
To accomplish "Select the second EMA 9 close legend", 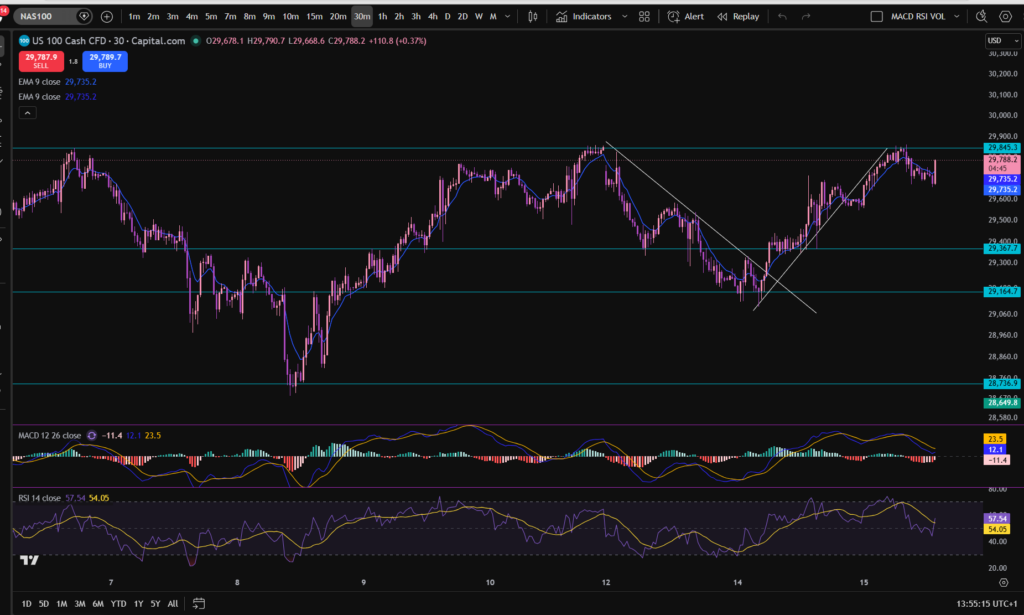I will pyautogui.click(x=39, y=97).
